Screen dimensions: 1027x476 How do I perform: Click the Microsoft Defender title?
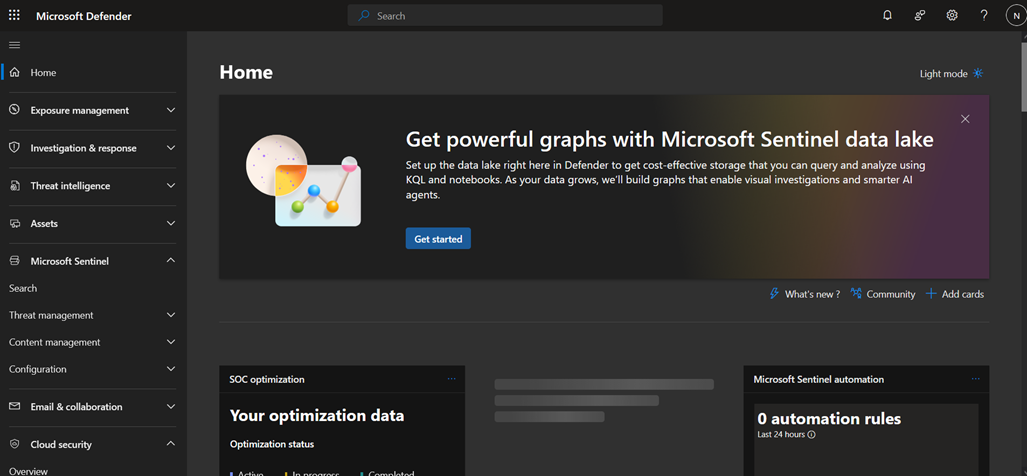84,16
